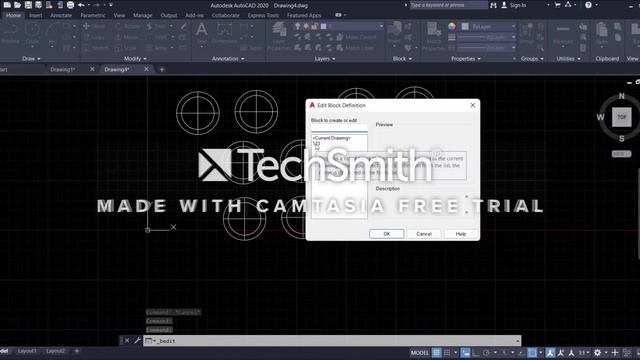Click the object color wheel swatch in Properties

click(x=451, y=27)
